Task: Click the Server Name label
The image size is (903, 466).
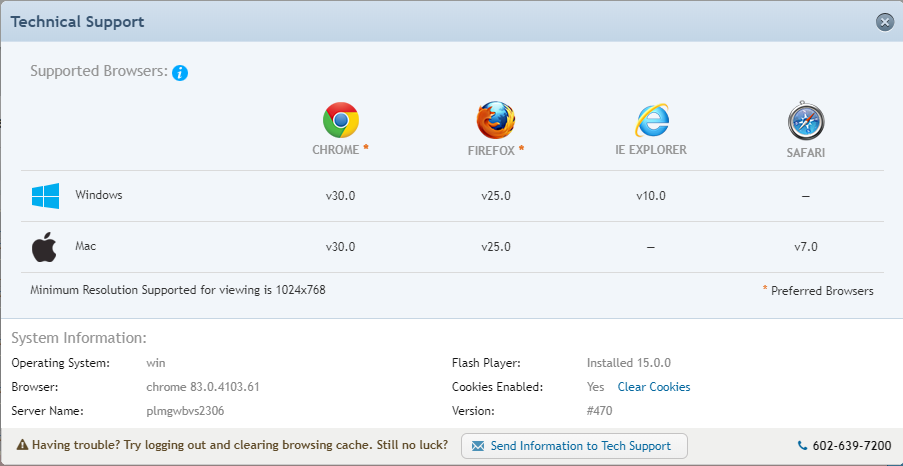Action: (x=48, y=411)
